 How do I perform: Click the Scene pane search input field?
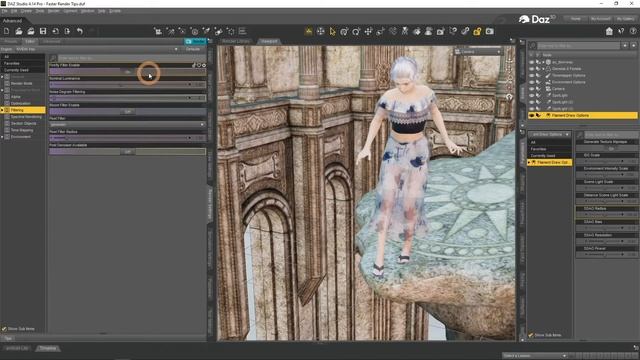point(579,46)
